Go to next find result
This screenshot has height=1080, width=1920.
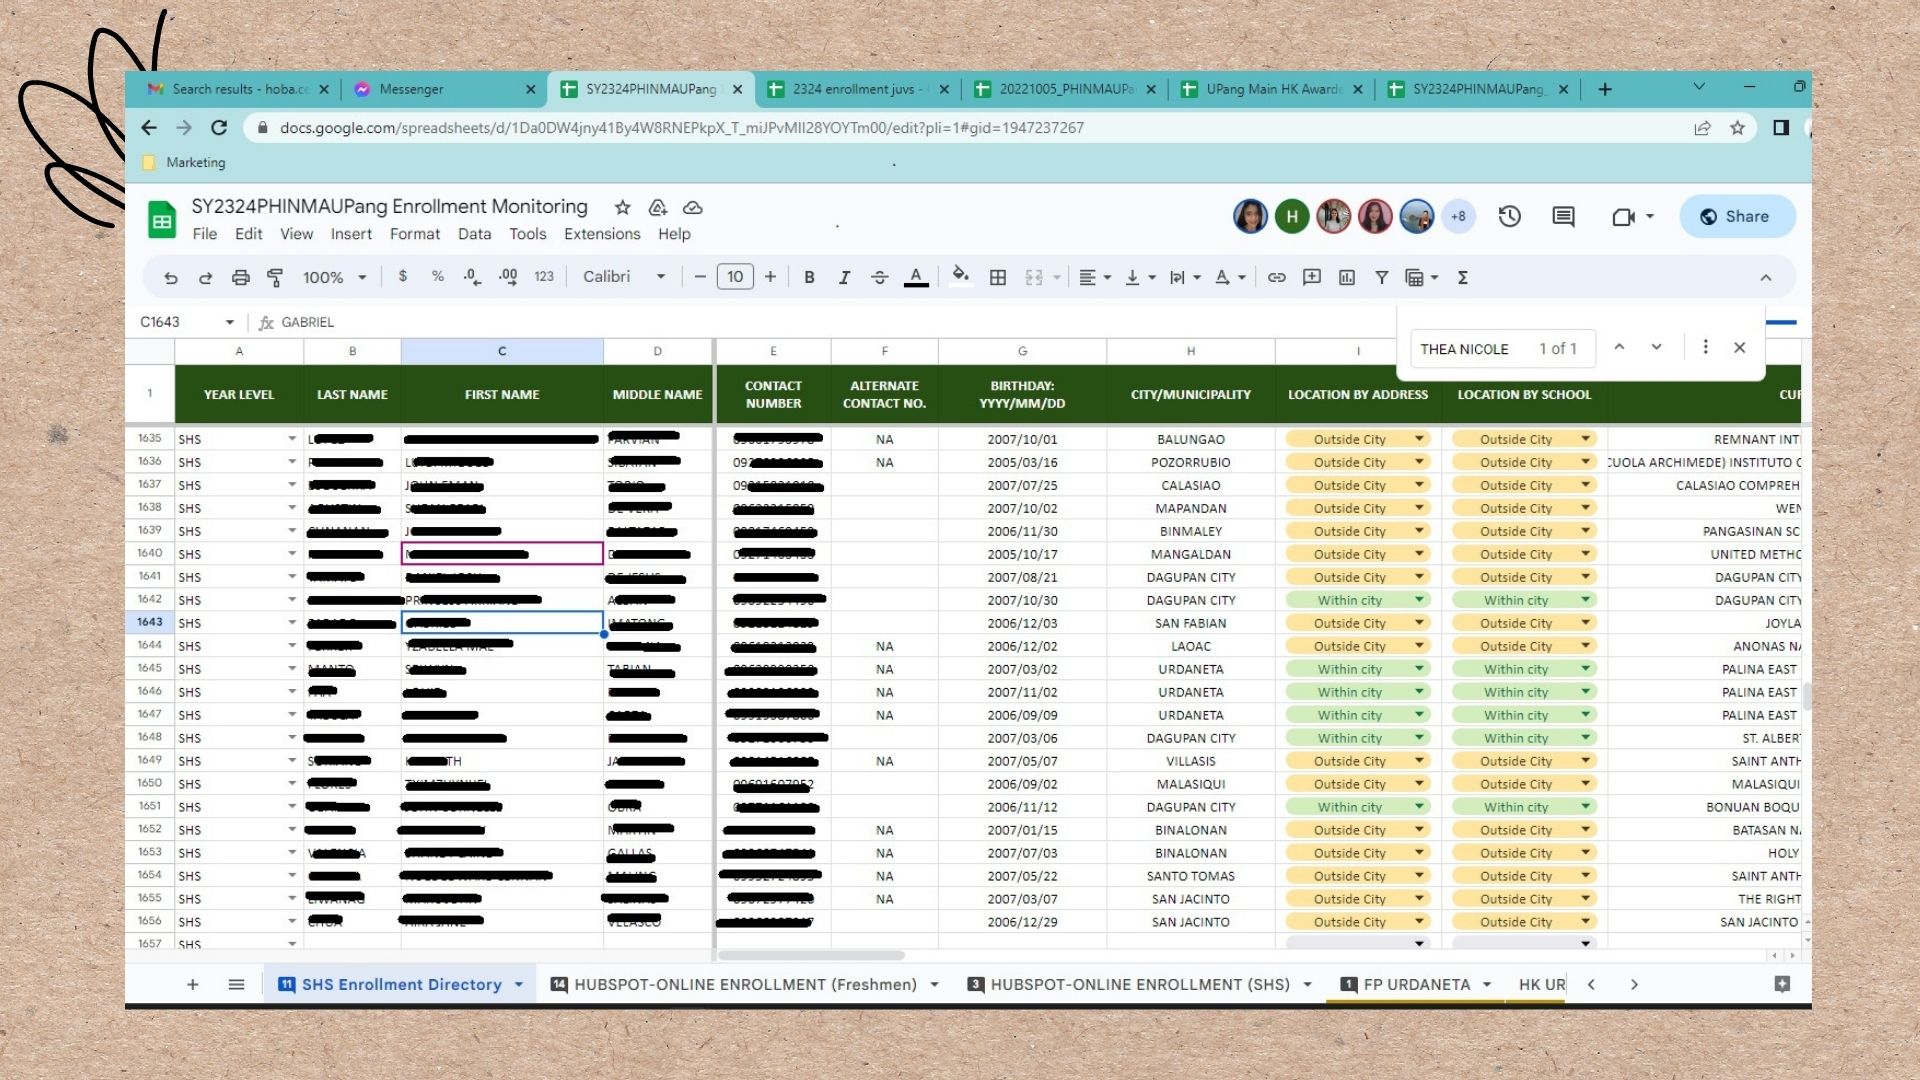[x=1657, y=347]
